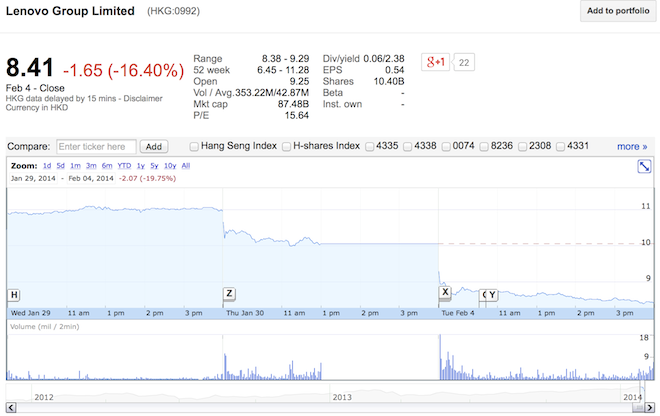
Task: Set chart zoom to 5y
Action: tap(154, 166)
